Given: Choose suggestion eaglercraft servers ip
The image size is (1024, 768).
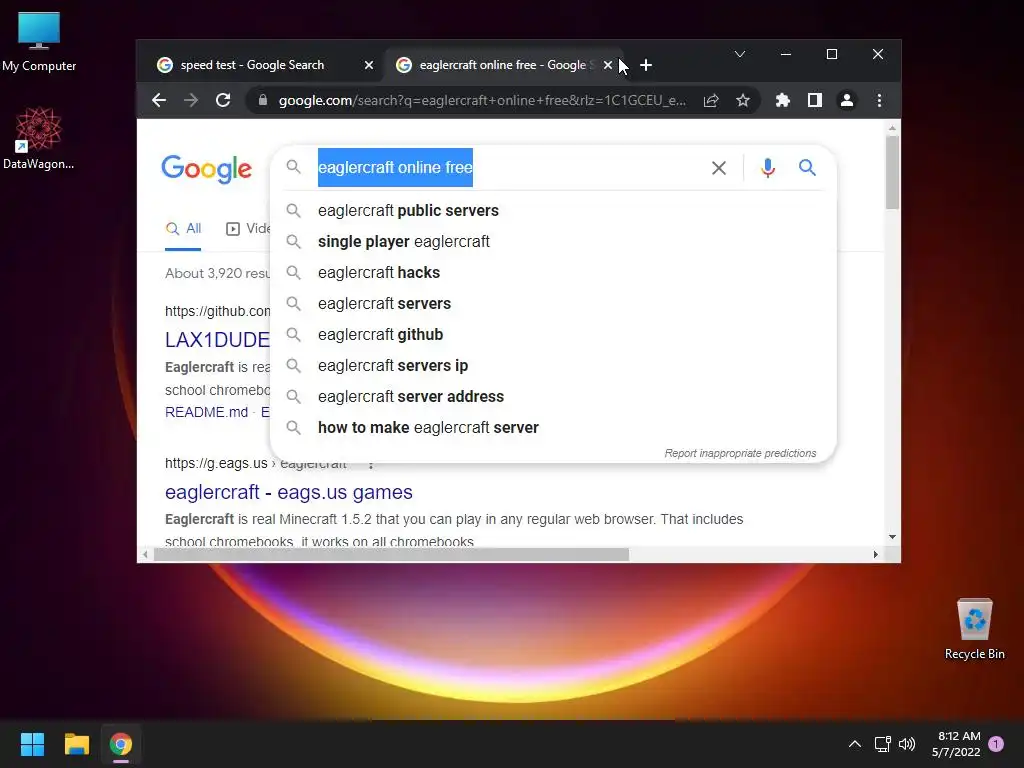Looking at the screenshot, I should [x=552, y=366].
